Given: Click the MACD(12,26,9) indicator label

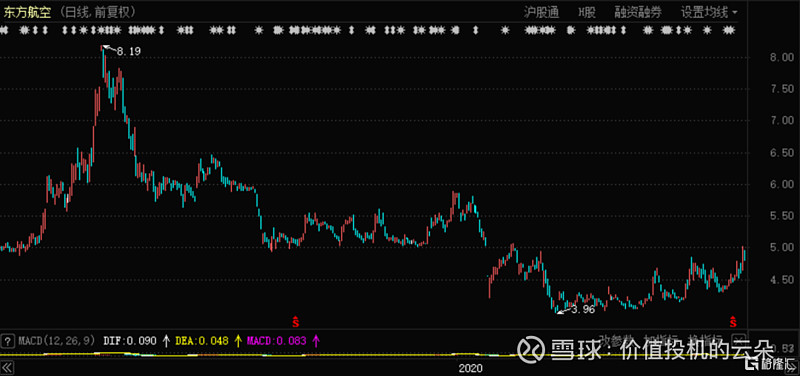Looking at the screenshot, I should pos(57,340).
